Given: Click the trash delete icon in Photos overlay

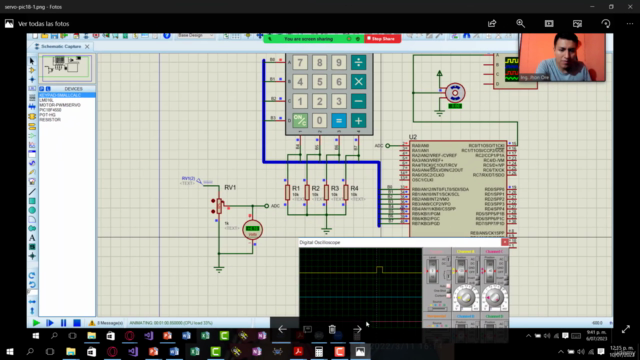Looking at the screenshot, I should click(x=332, y=329).
